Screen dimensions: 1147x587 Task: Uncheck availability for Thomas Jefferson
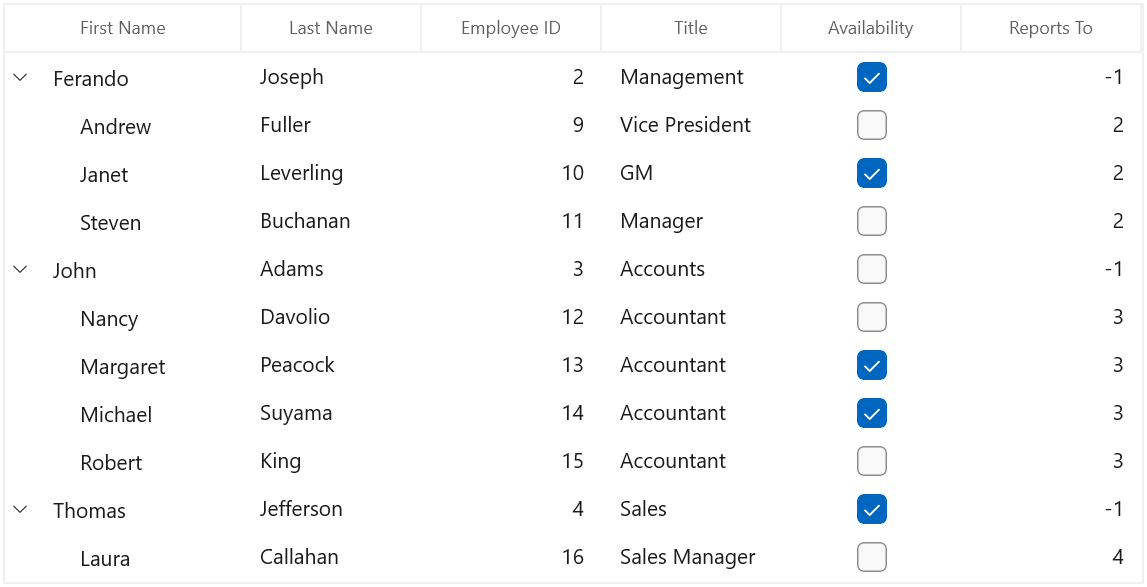[x=871, y=509]
